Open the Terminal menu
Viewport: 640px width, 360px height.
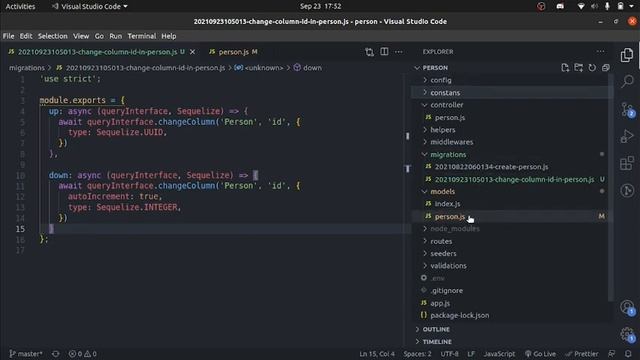pyautogui.click(x=142, y=36)
